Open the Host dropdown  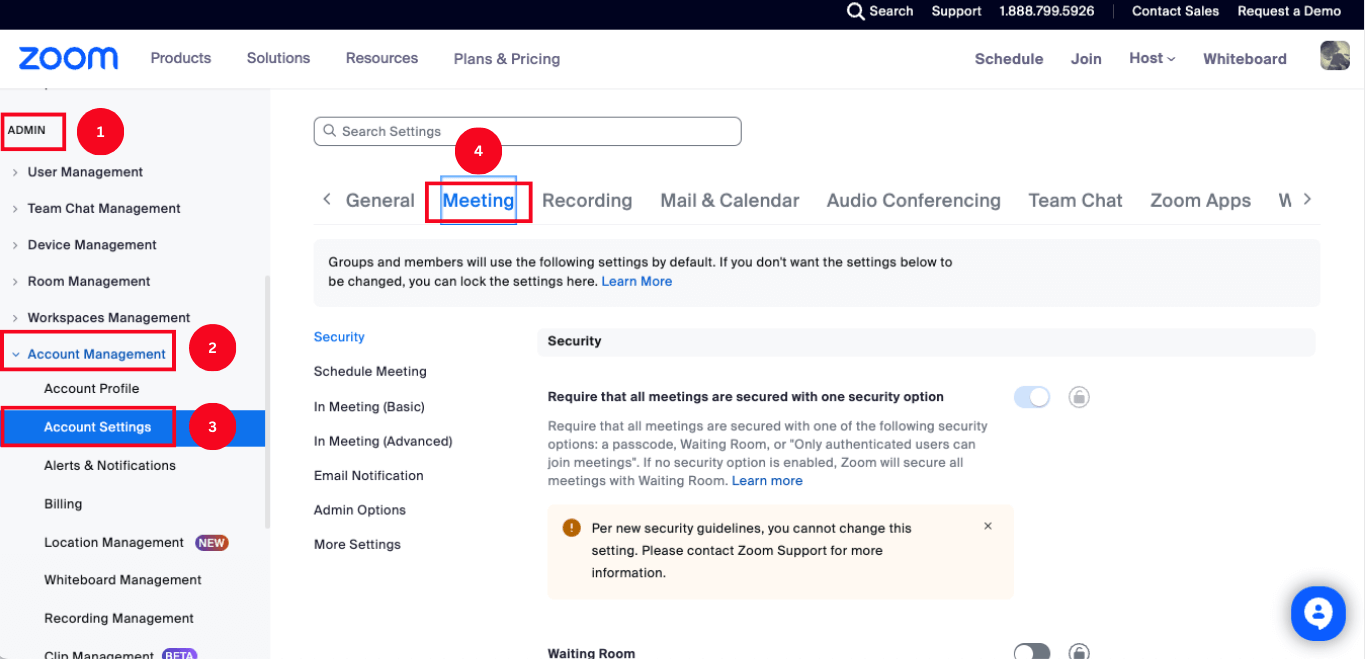tap(1152, 58)
